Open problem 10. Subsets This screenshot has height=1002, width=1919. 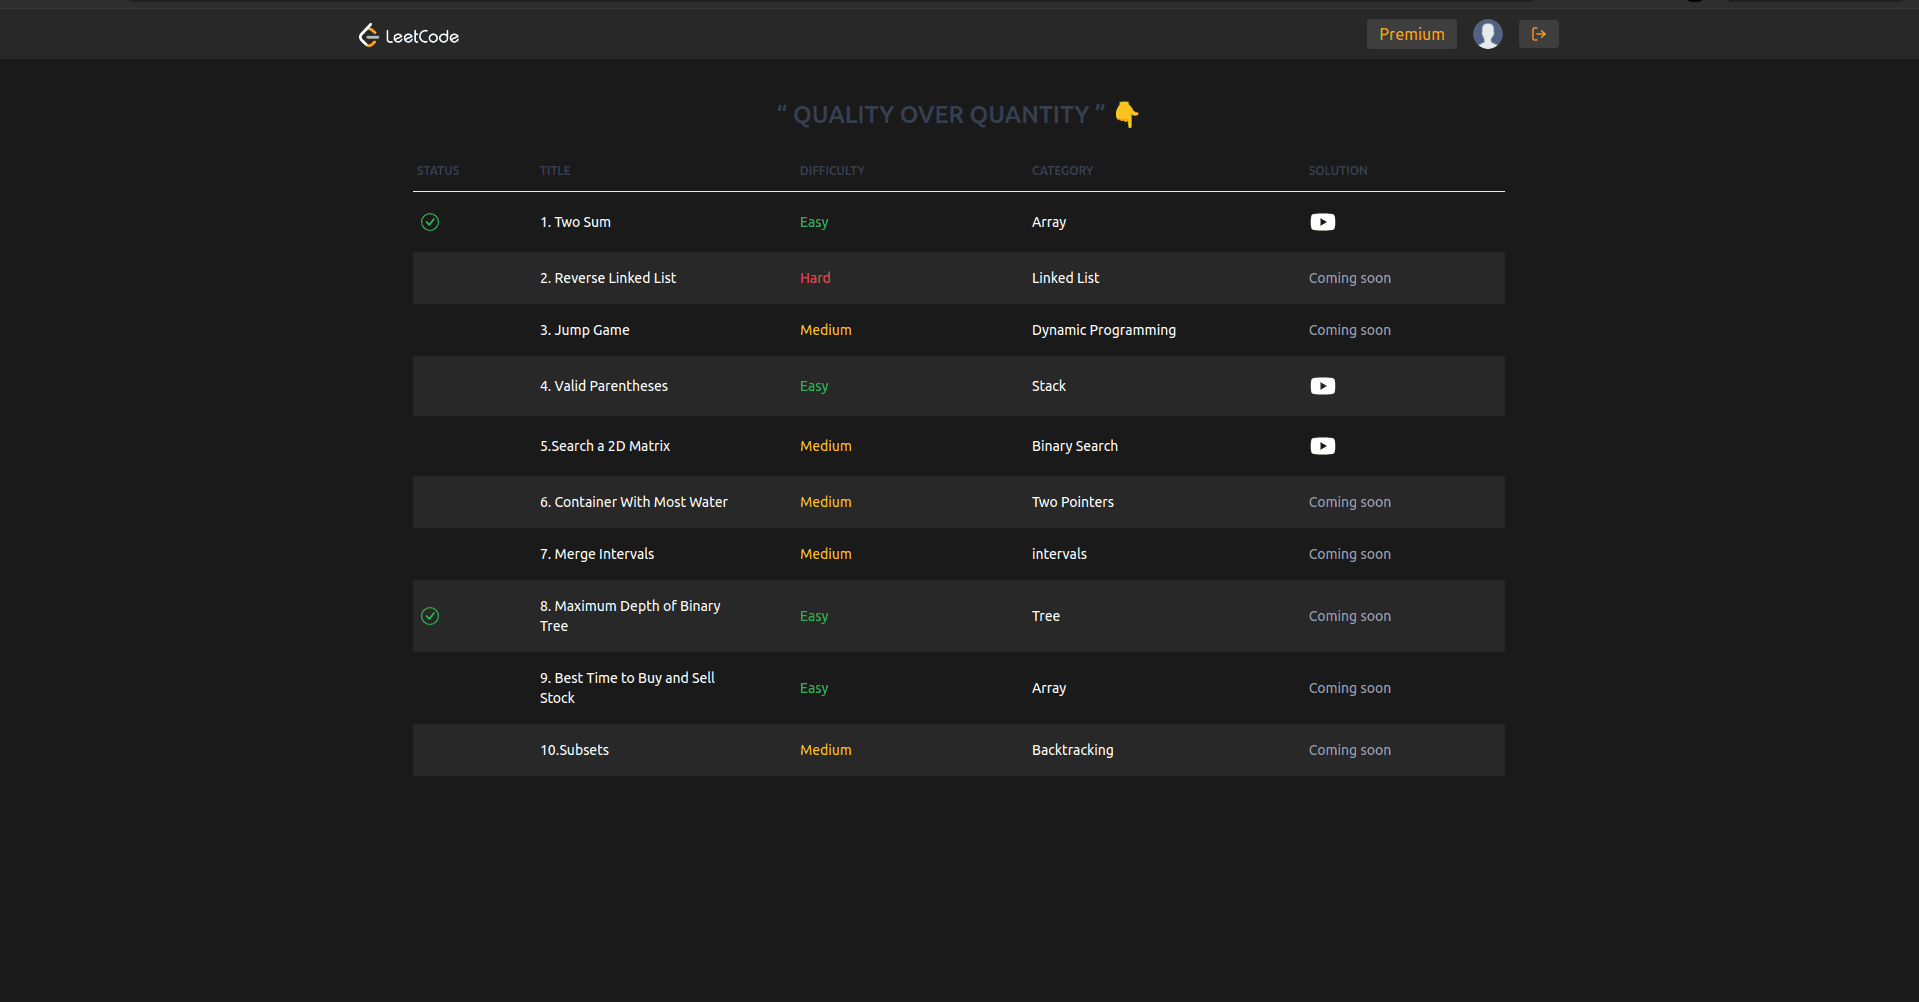[x=574, y=750]
